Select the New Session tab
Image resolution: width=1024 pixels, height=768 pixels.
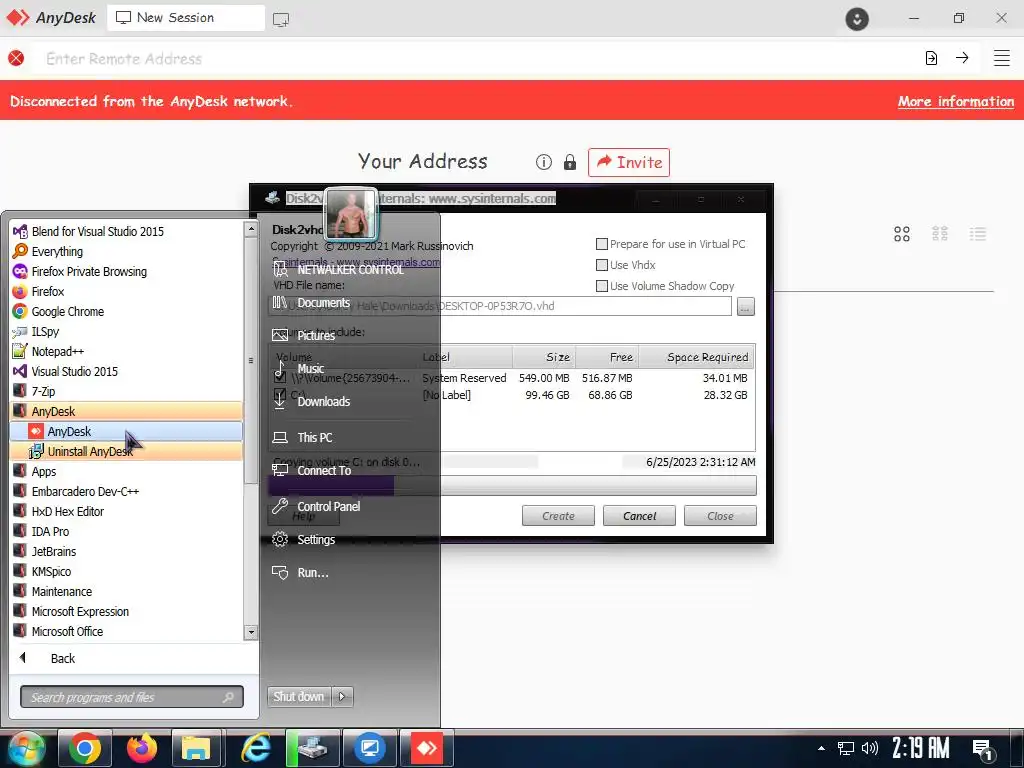click(x=185, y=18)
